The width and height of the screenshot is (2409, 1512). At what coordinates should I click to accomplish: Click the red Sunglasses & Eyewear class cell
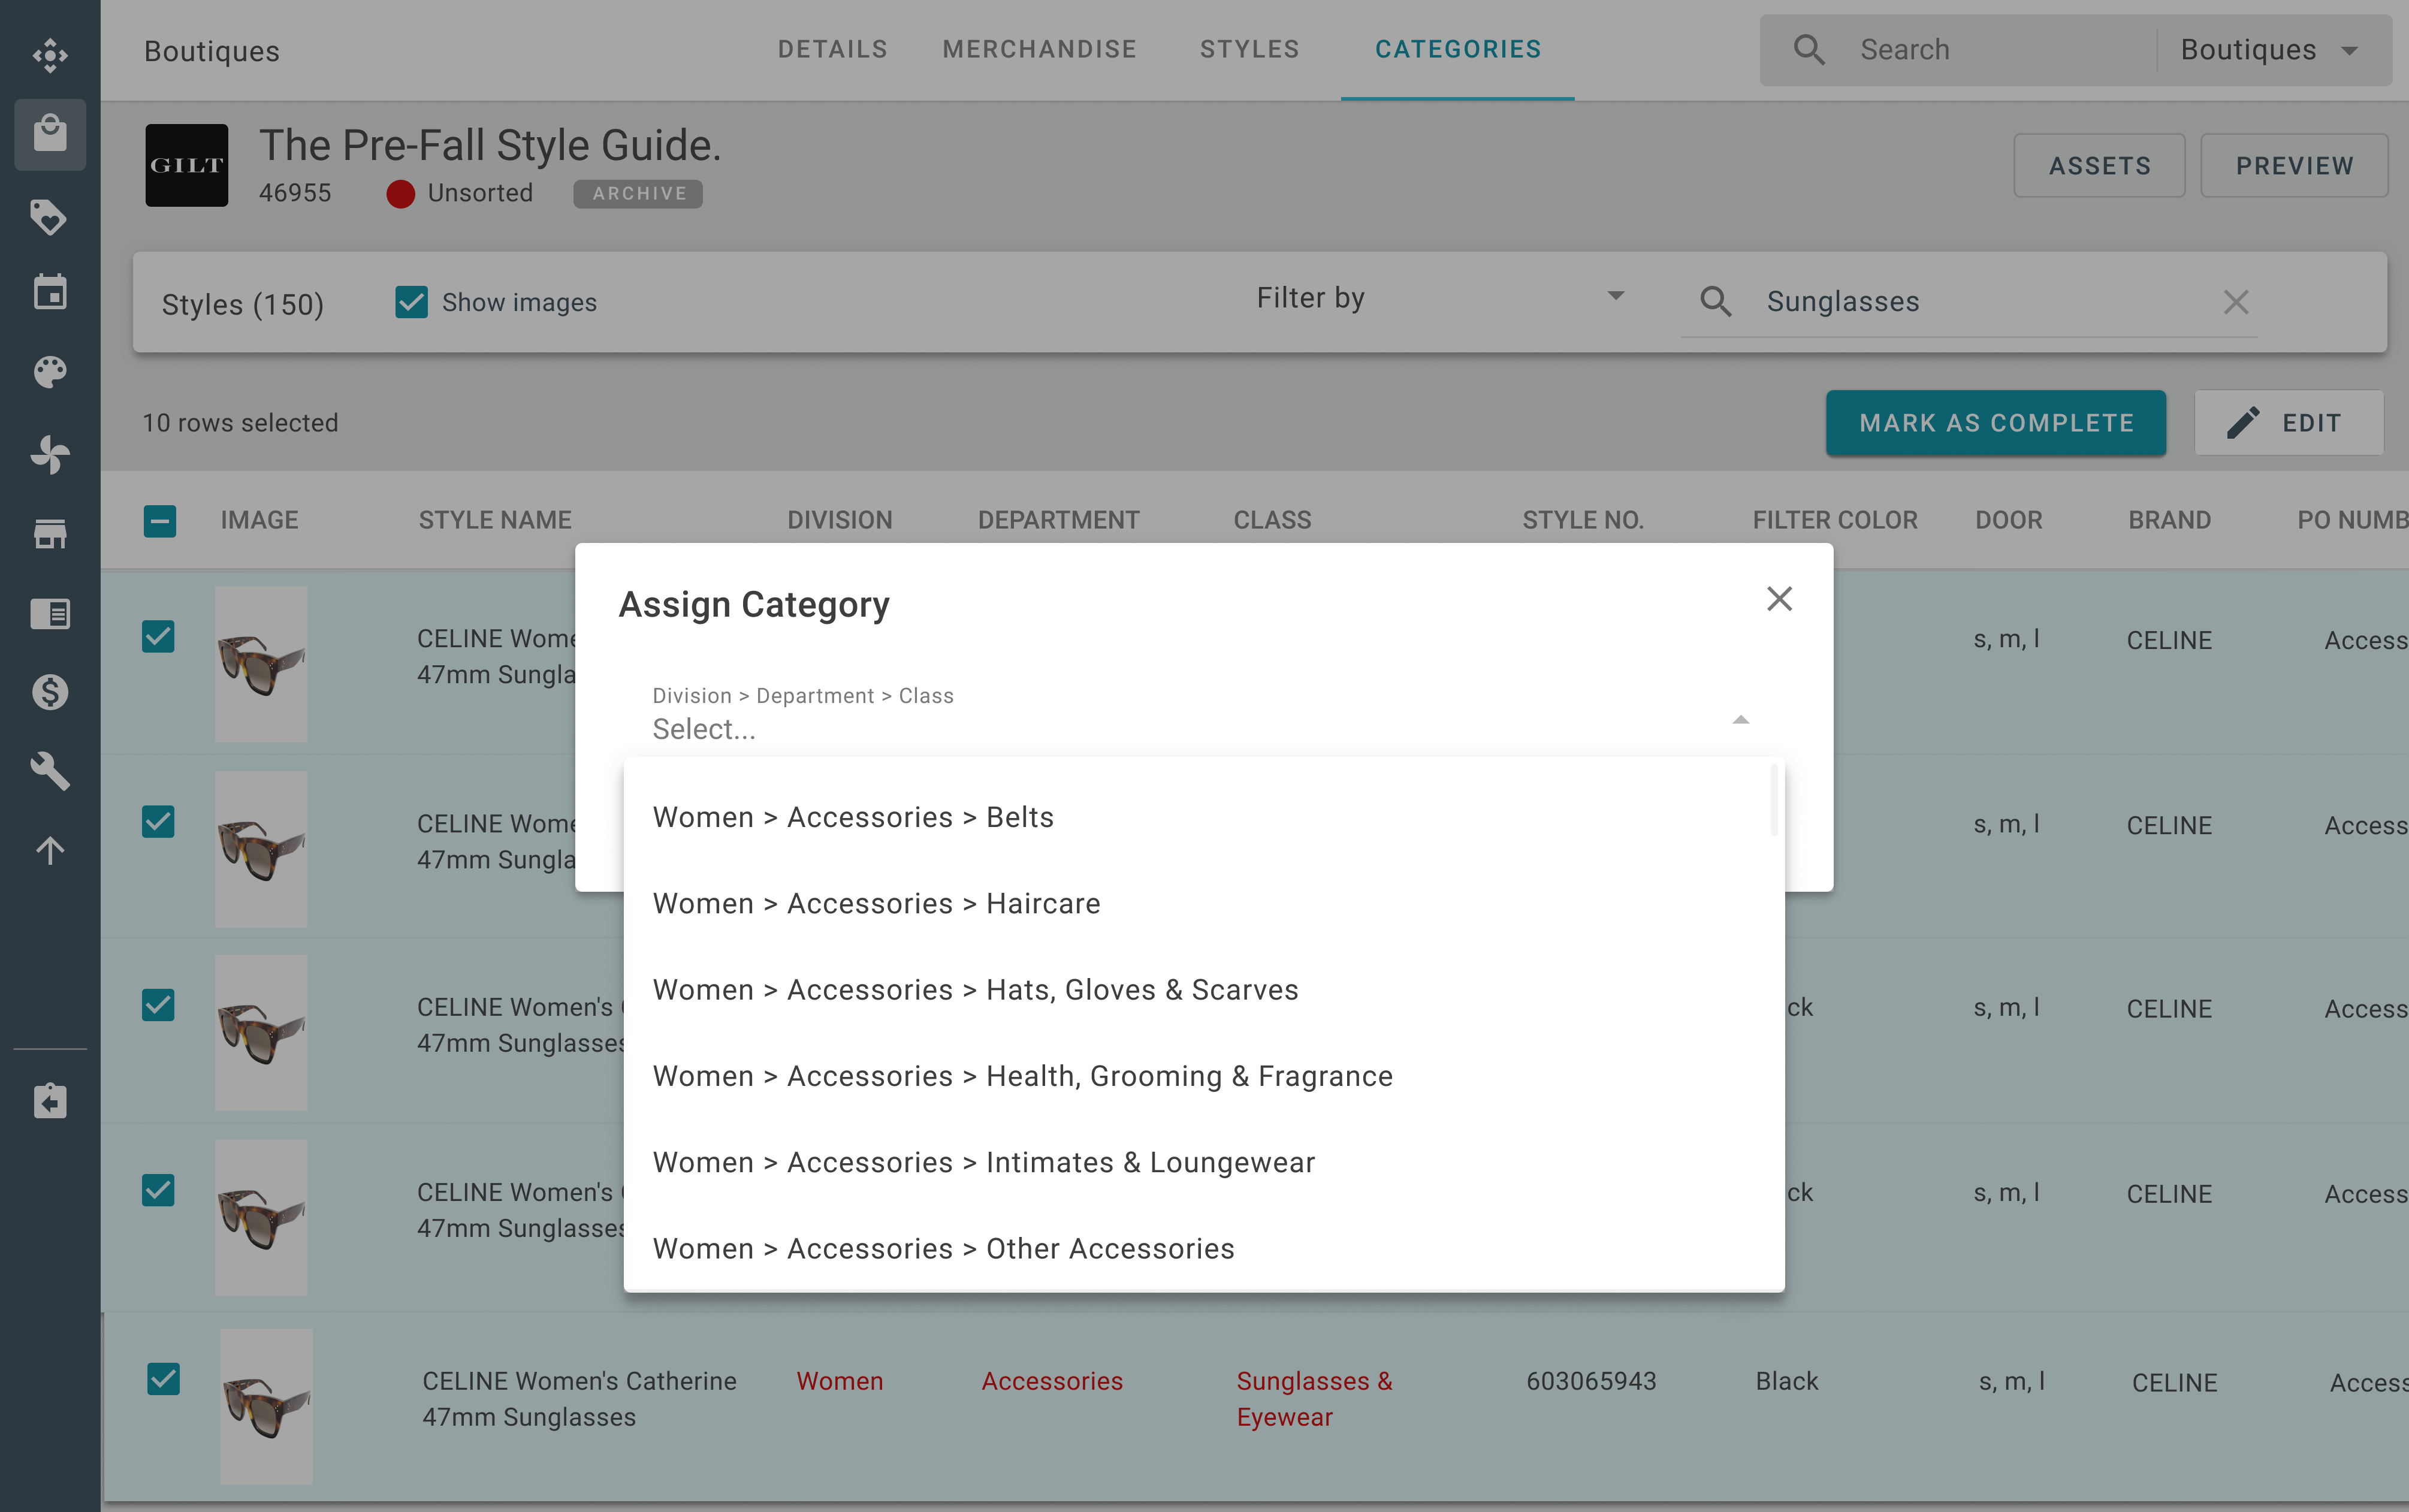pos(1314,1398)
